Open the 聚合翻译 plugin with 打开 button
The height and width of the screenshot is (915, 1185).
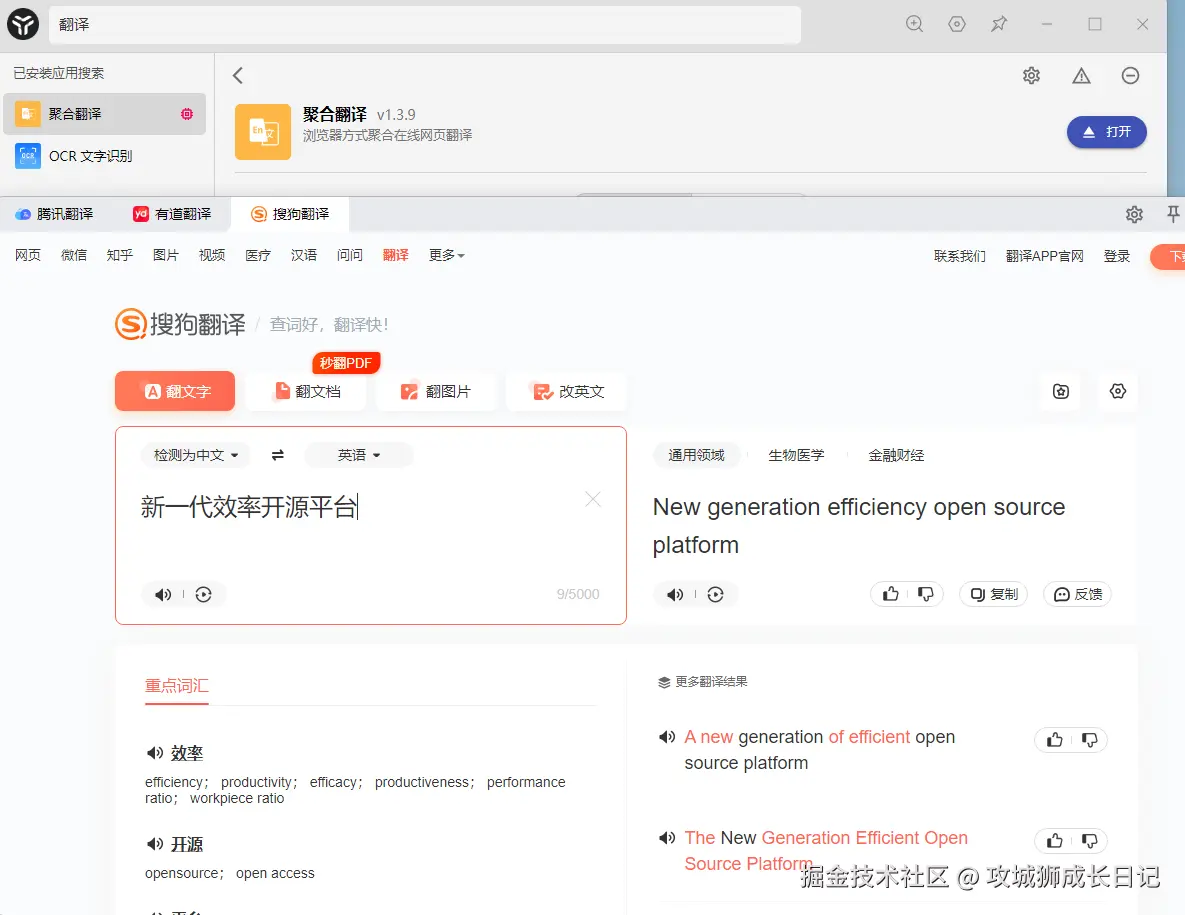coord(1106,131)
